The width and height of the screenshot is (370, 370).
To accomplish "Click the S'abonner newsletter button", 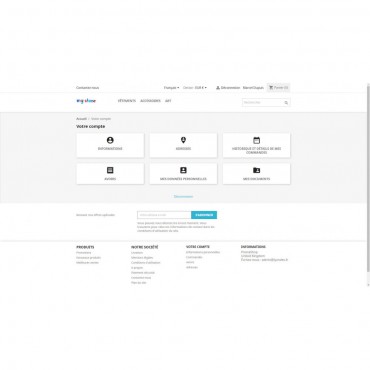I will pos(204,215).
